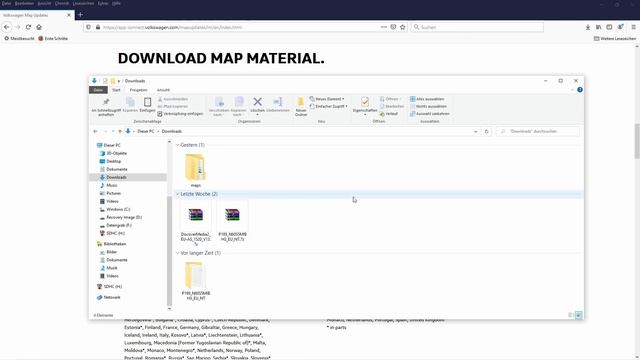
Task: Click browser page vertical scrollbar thumb
Action: click(637, 141)
